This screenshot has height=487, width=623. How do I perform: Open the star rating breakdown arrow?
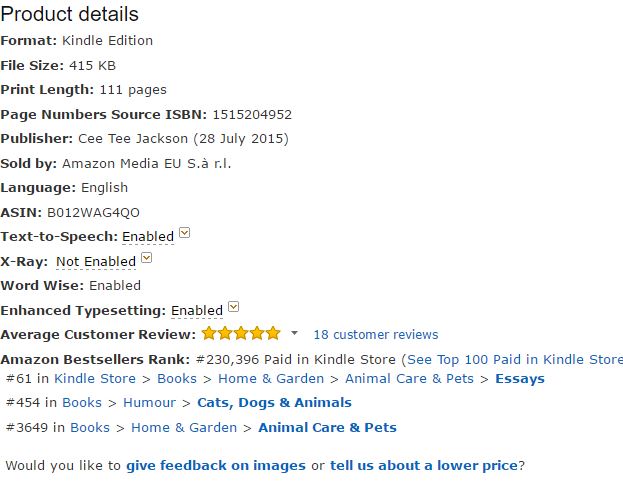(x=294, y=333)
